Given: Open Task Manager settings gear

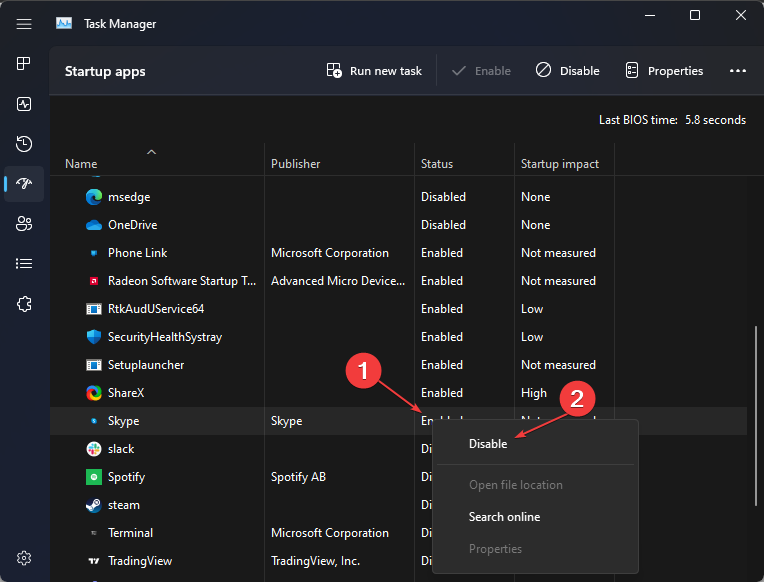Looking at the screenshot, I should tap(24, 558).
